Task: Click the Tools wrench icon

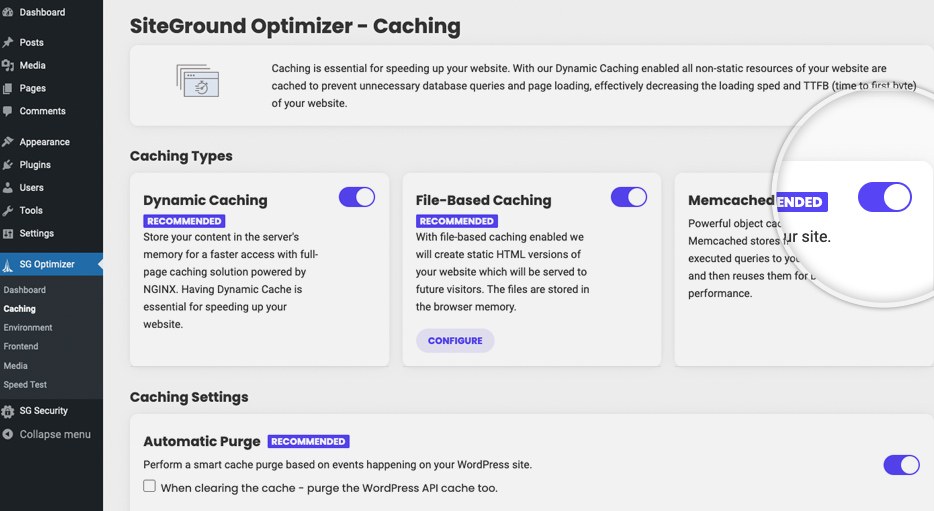Action: coord(8,210)
